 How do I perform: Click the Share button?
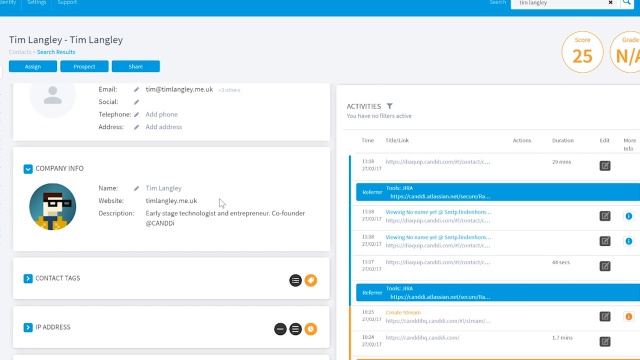click(x=136, y=67)
